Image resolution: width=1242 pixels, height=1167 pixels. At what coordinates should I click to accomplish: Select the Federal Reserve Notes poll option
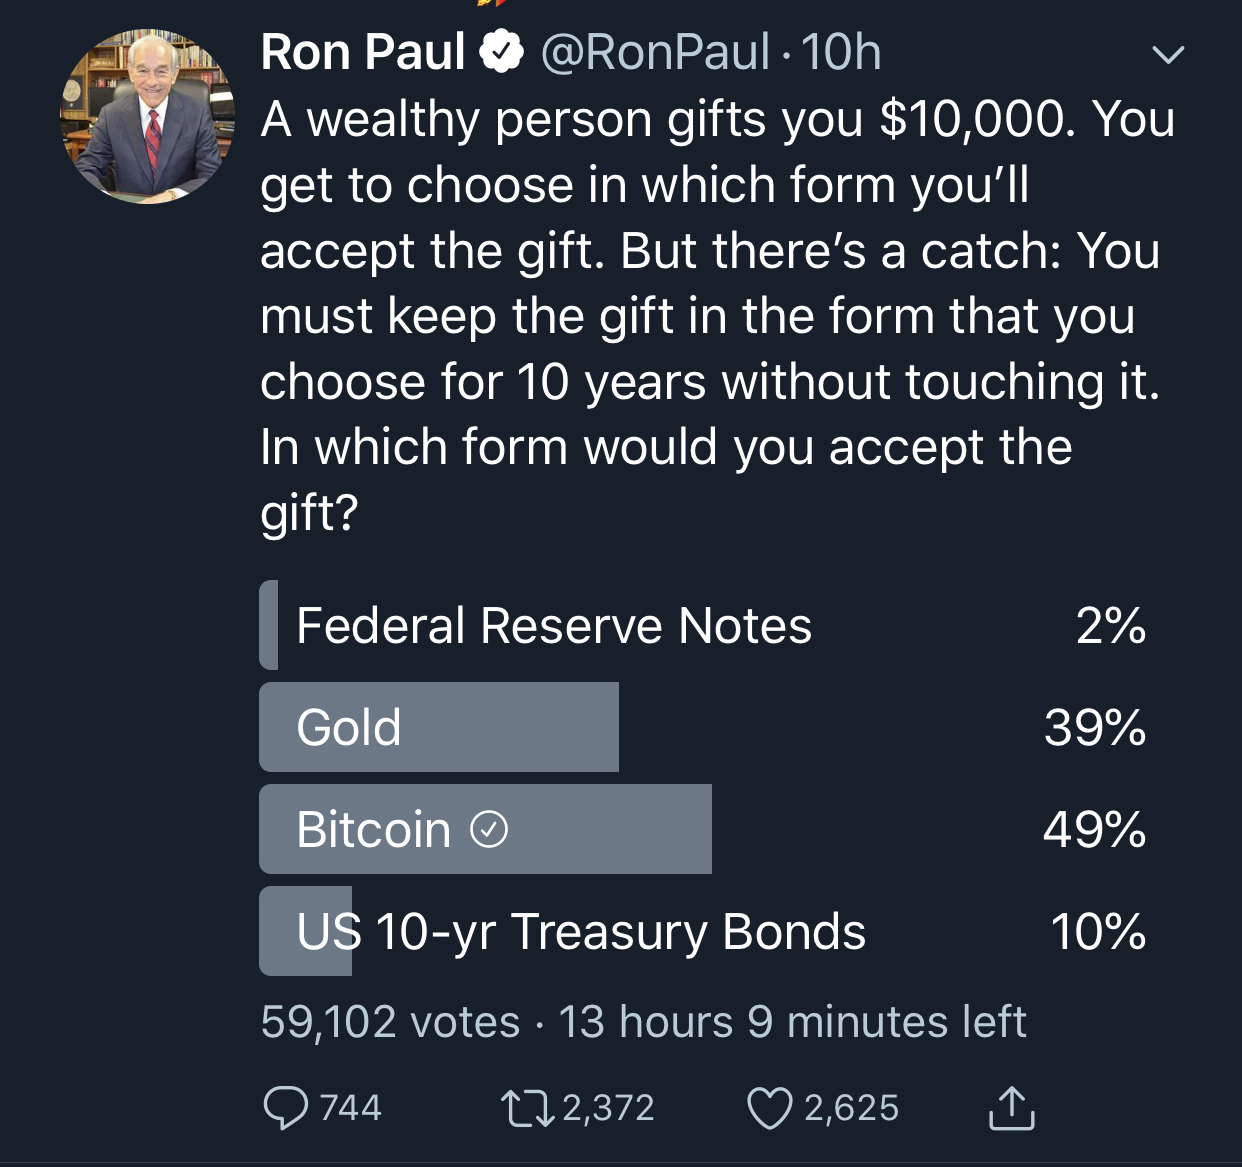(554, 626)
